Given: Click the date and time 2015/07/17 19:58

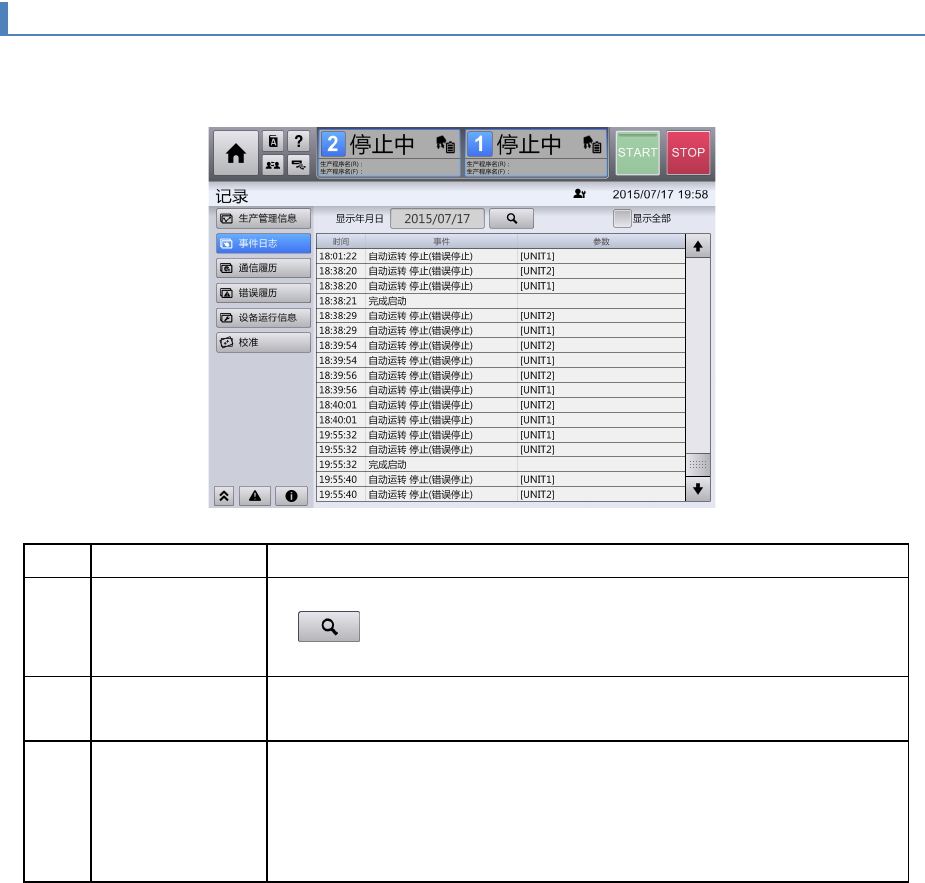Looking at the screenshot, I should point(660,194).
